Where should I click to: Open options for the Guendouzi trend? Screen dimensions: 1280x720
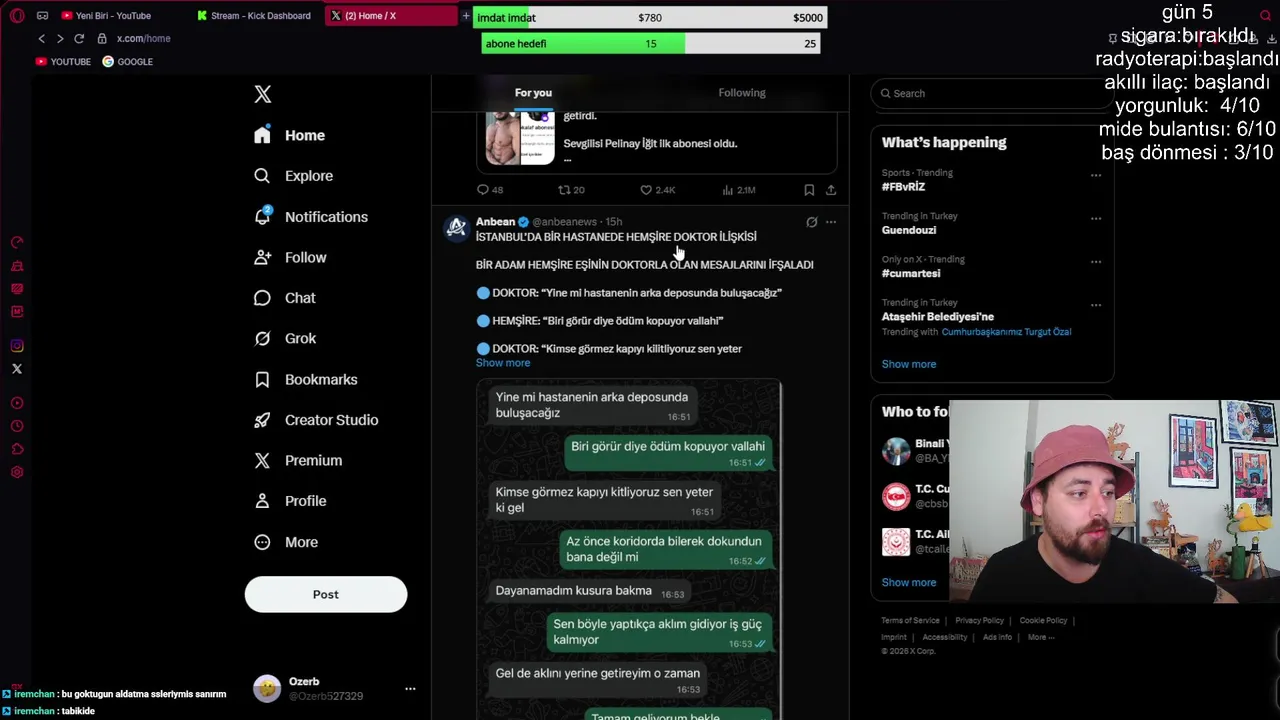tap(1096, 218)
